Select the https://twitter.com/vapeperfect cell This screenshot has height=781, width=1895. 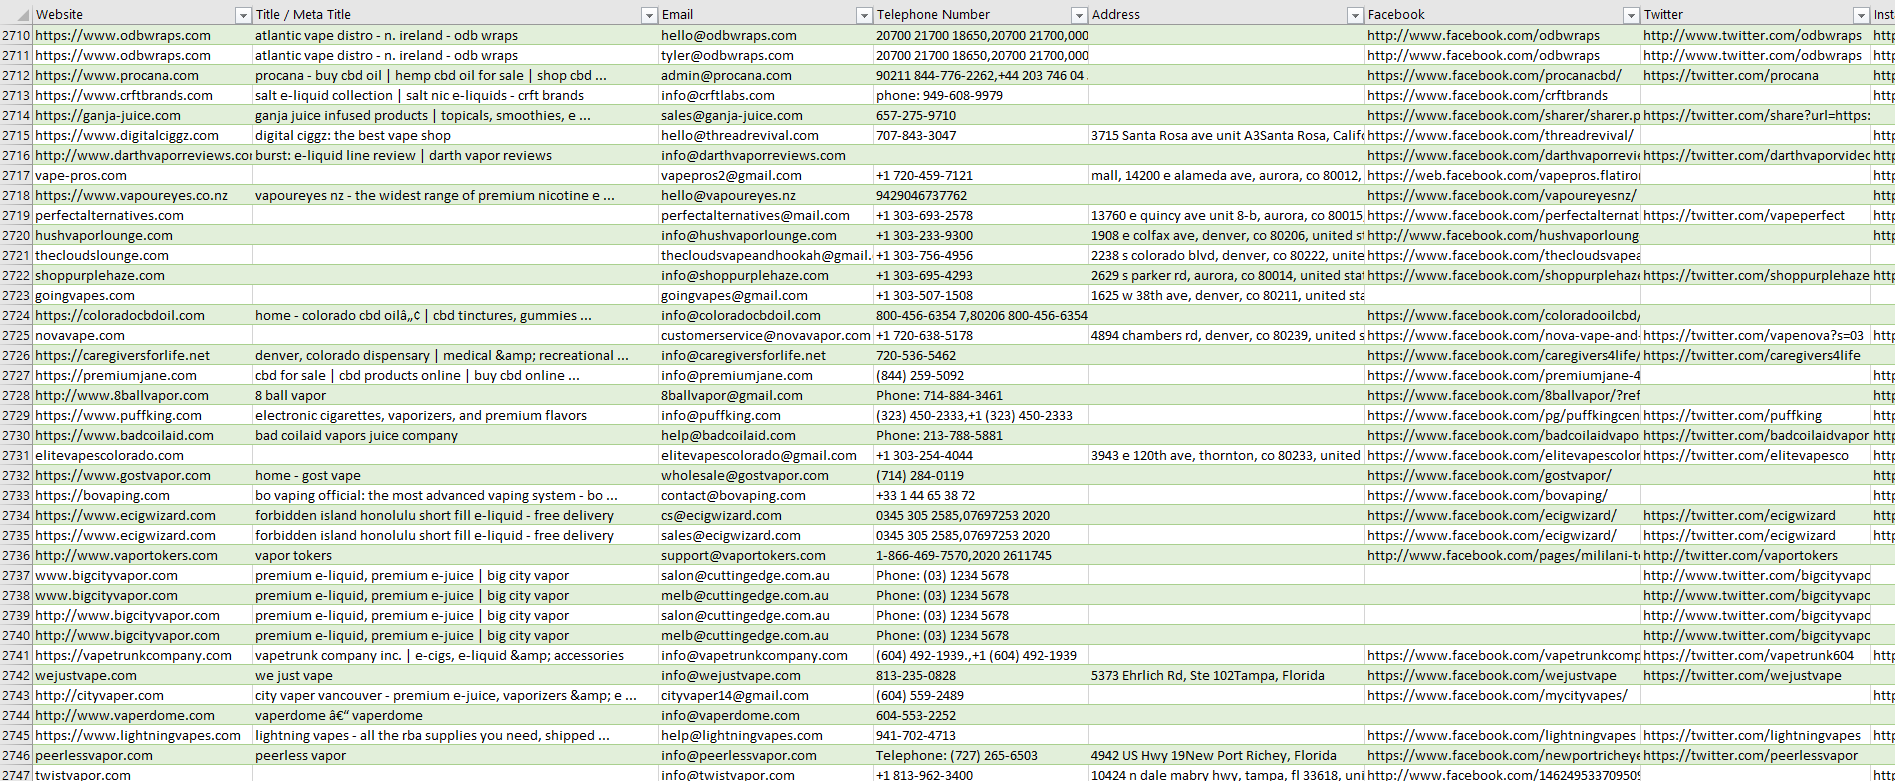click(x=1755, y=215)
